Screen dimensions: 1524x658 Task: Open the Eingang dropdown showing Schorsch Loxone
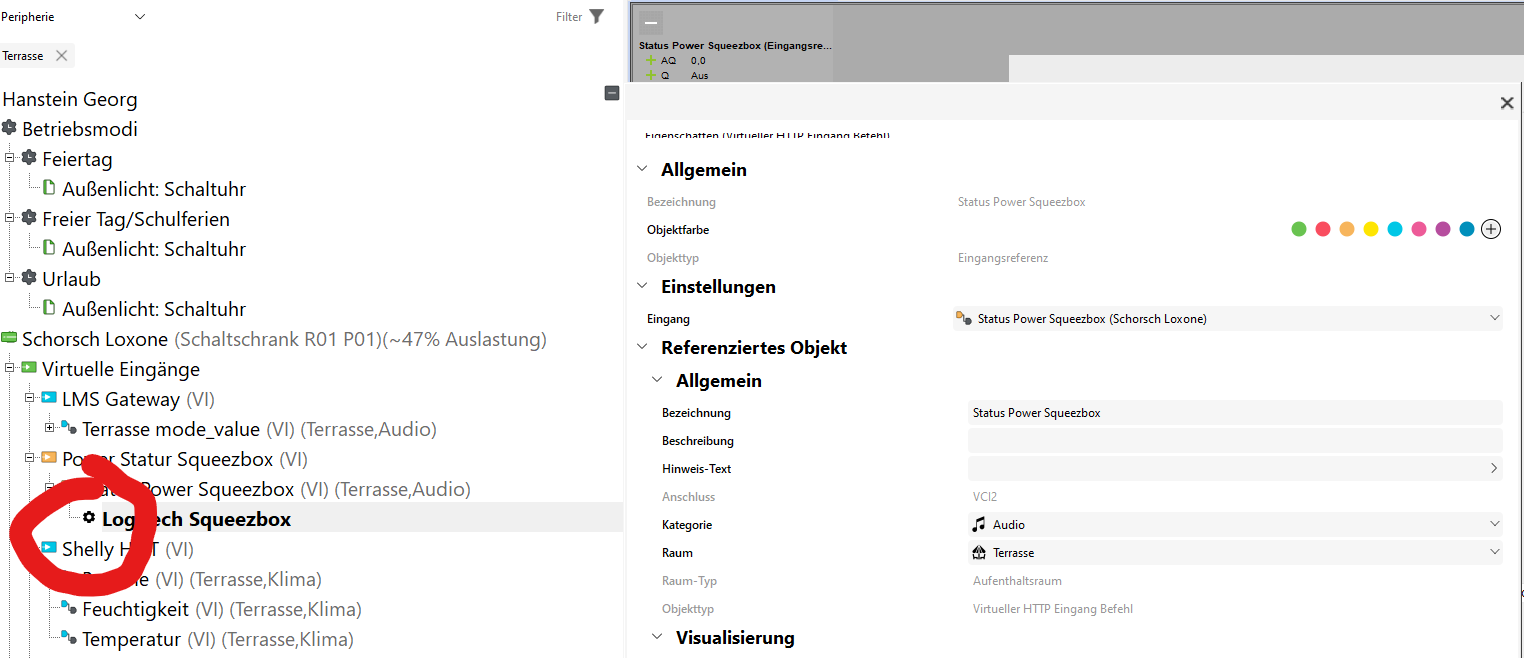coord(1495,318)
